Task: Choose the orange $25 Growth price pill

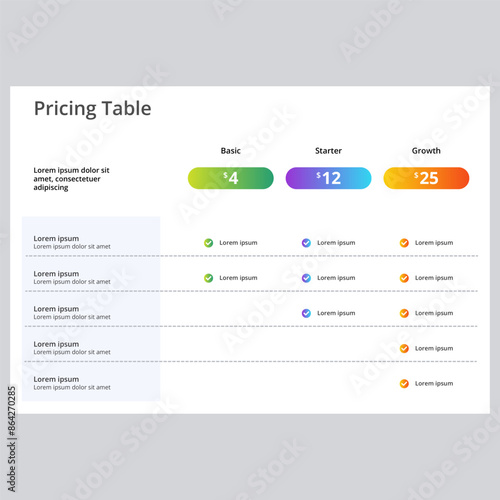Action: (426, 178)
